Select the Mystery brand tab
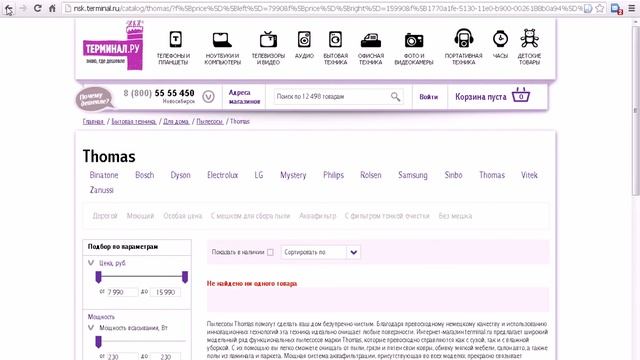 point(293,175)
